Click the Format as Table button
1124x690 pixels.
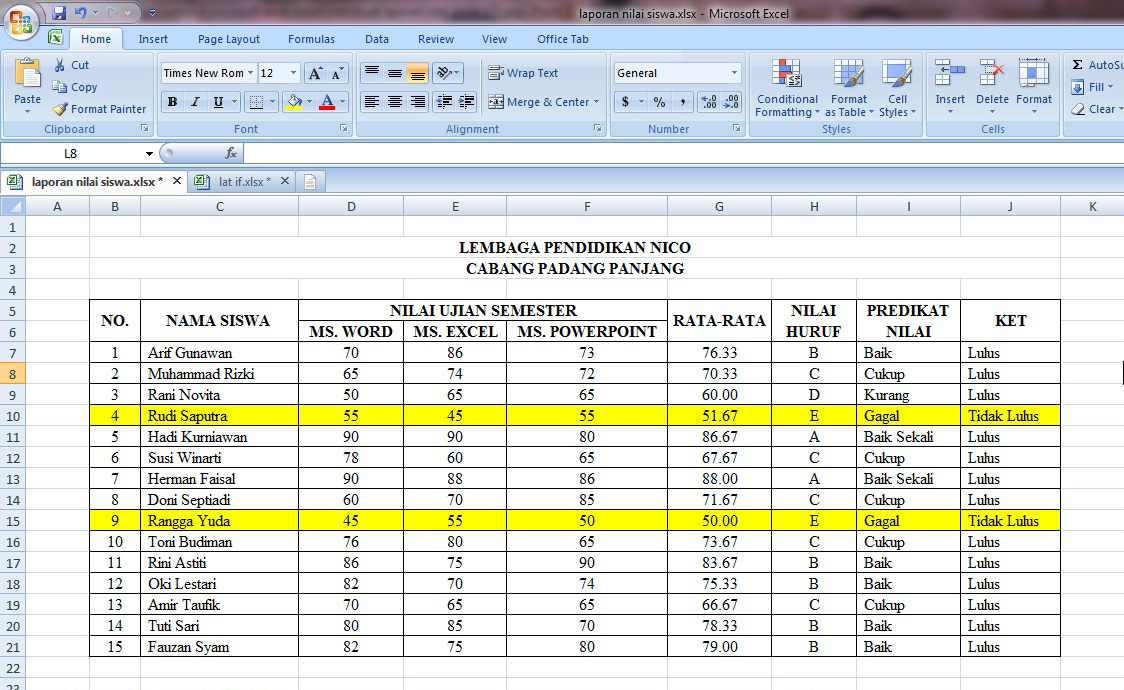(849, 89)
